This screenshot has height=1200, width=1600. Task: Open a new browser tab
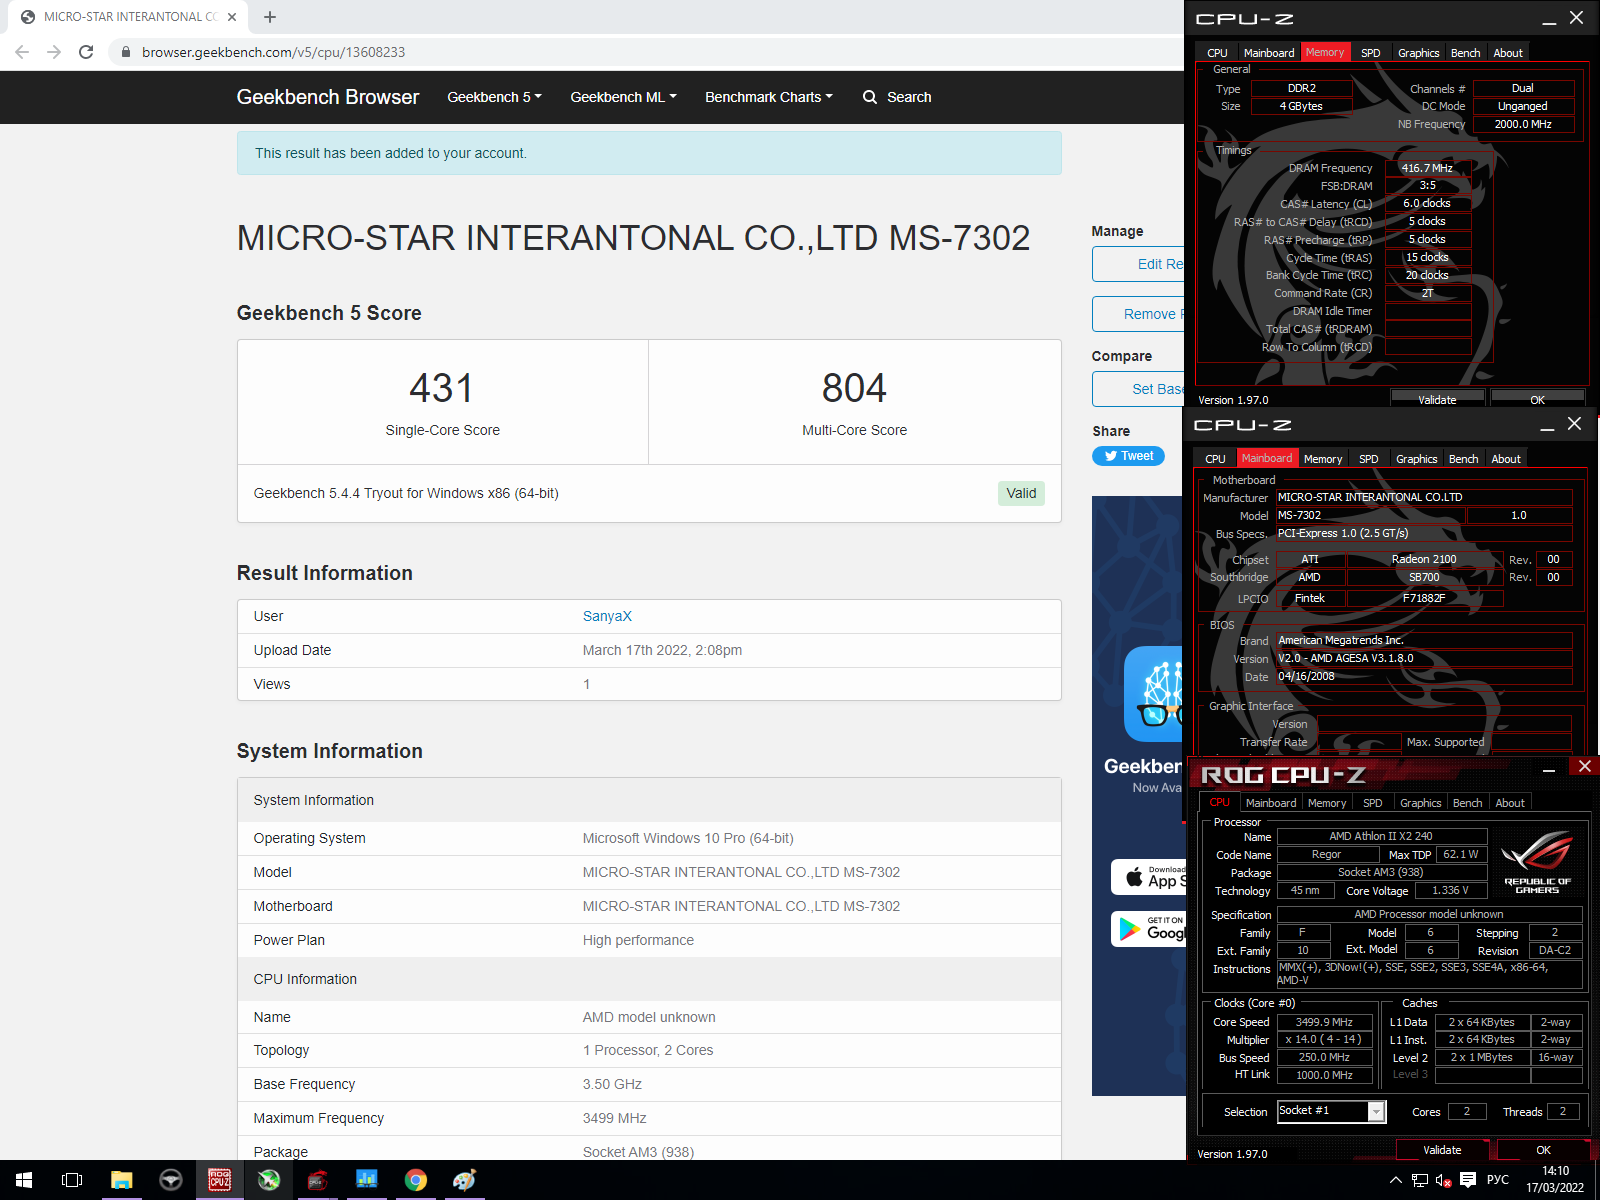pyautogui.click(x=270, y=17)
